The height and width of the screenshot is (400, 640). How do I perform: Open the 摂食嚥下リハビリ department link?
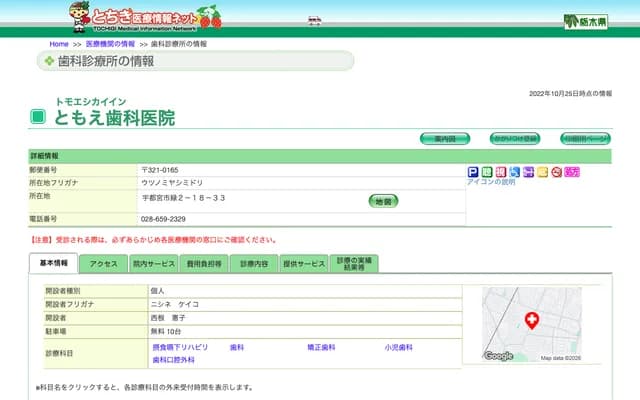(180, 347)
